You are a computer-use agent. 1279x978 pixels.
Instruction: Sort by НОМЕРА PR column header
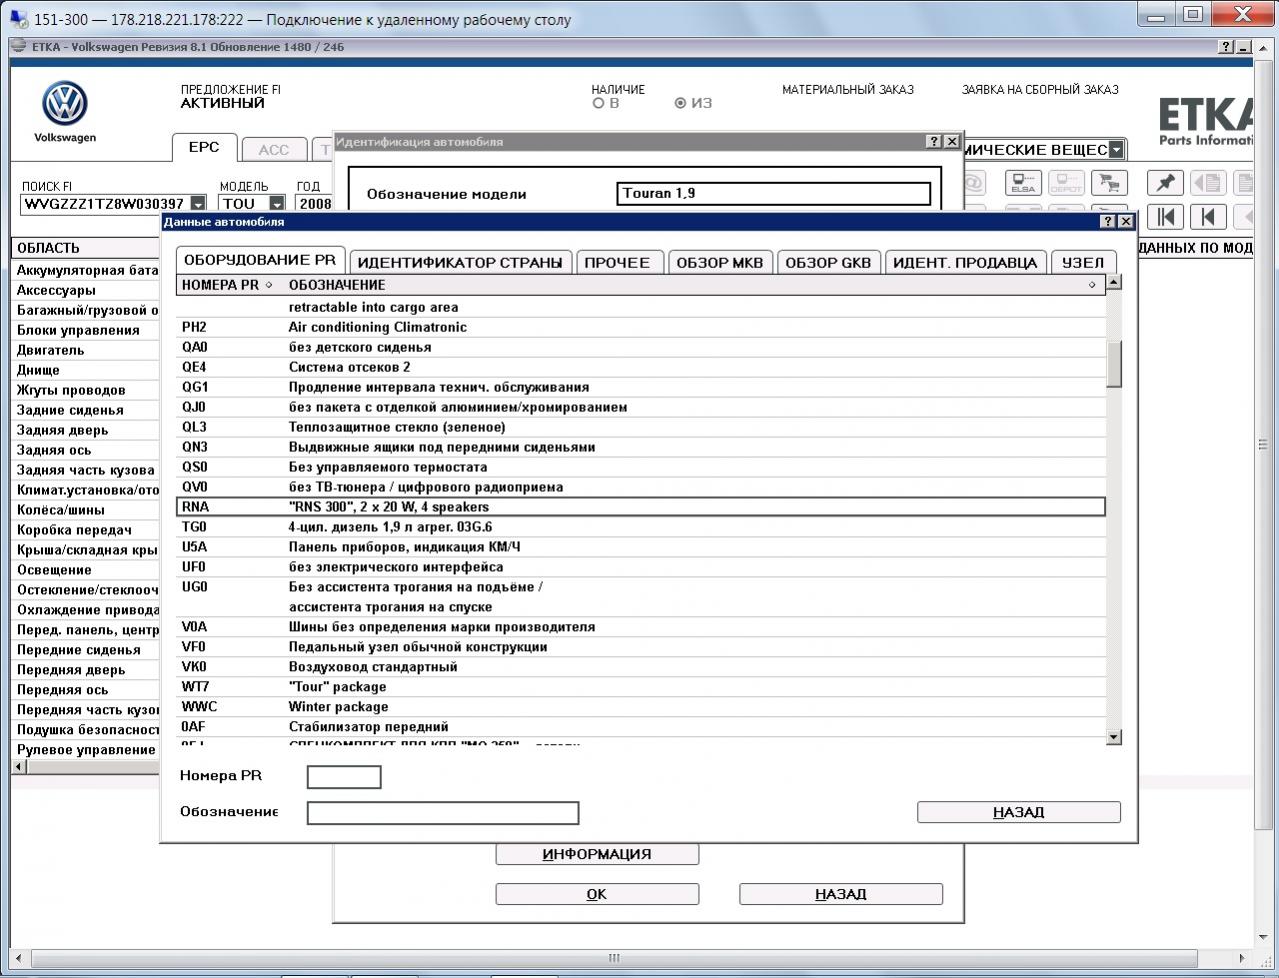coord(227,285)
